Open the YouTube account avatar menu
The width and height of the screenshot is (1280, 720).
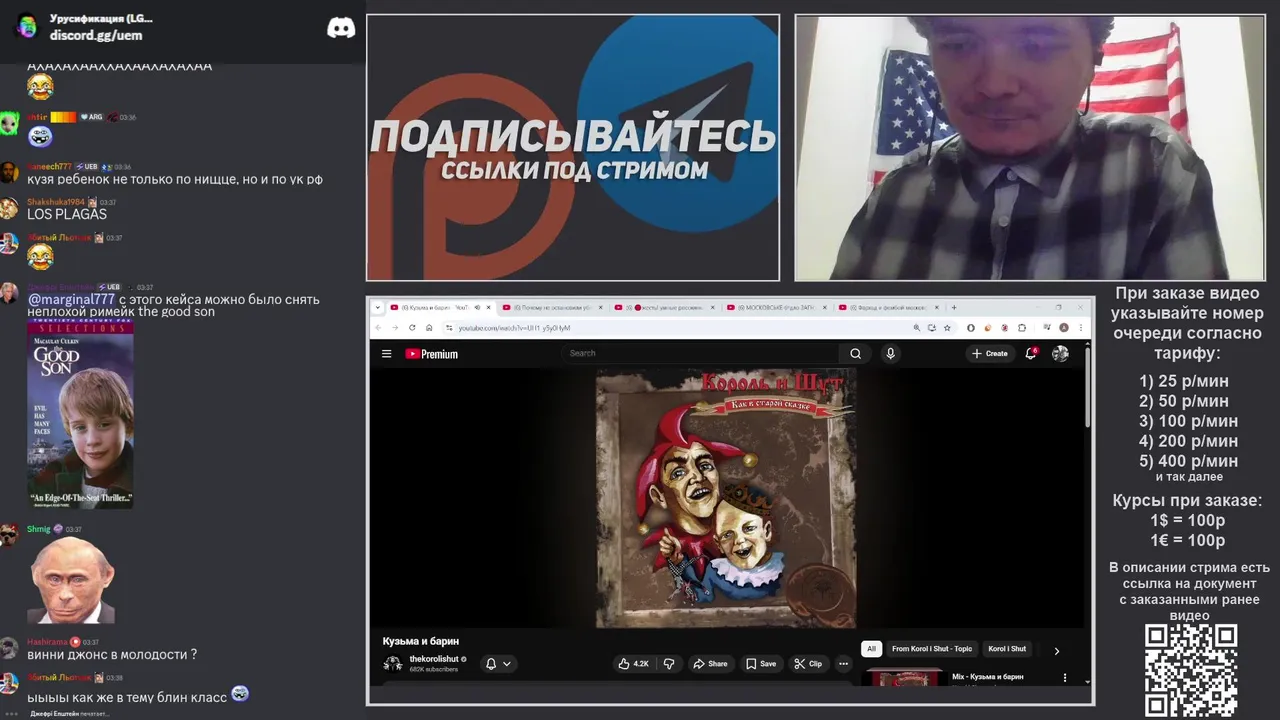(1060, 353)
